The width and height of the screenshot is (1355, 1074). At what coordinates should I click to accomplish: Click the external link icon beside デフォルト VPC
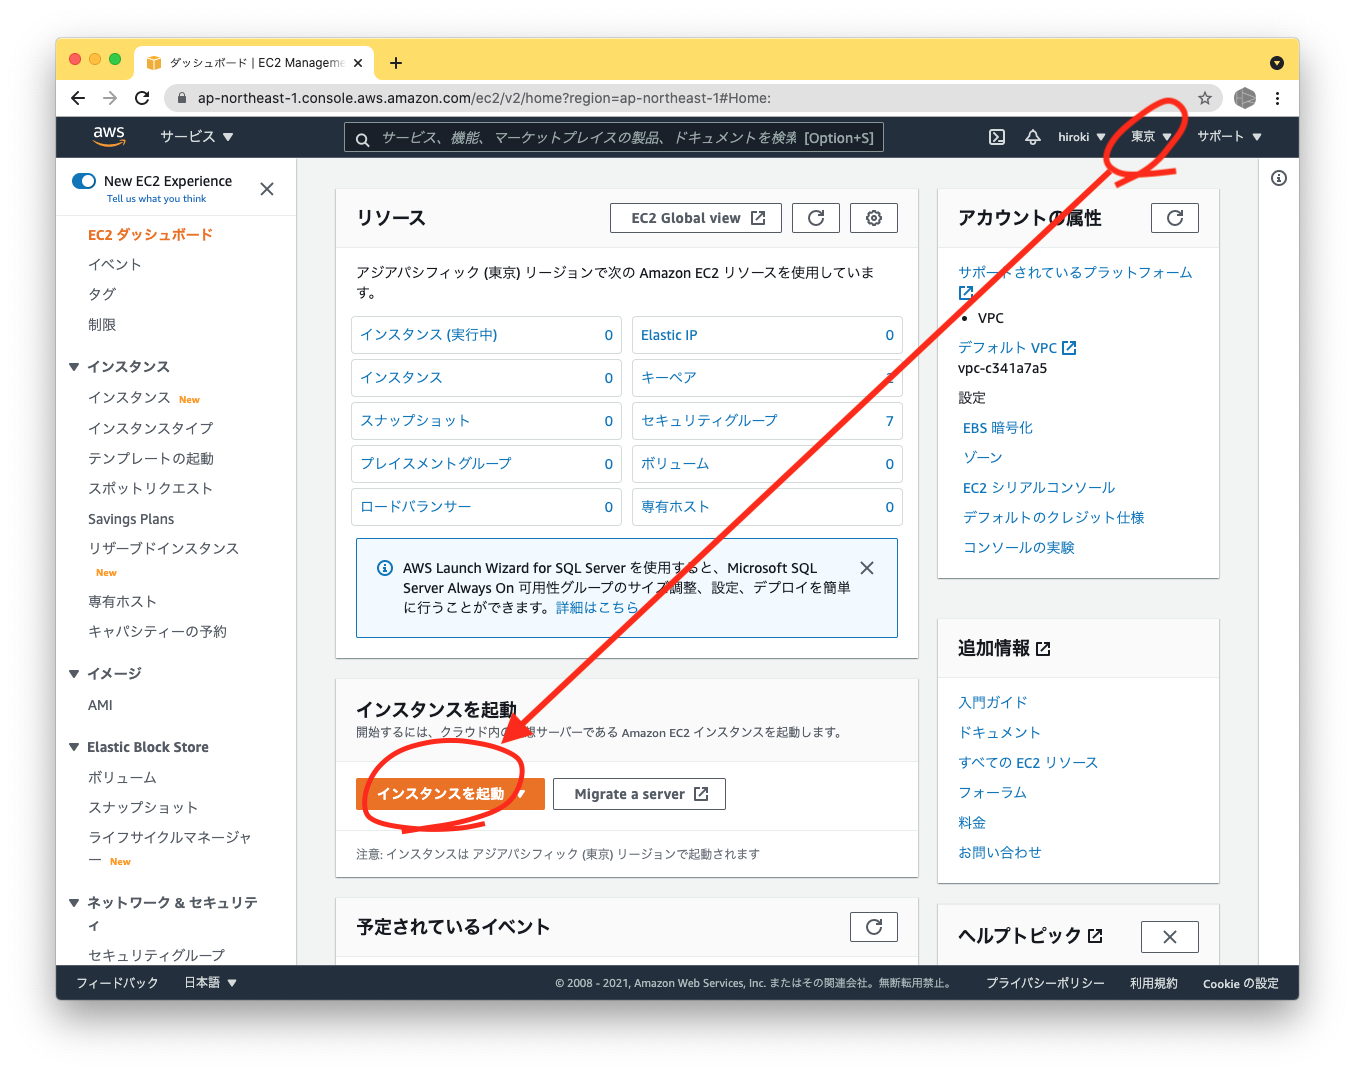coord(1069,348)
